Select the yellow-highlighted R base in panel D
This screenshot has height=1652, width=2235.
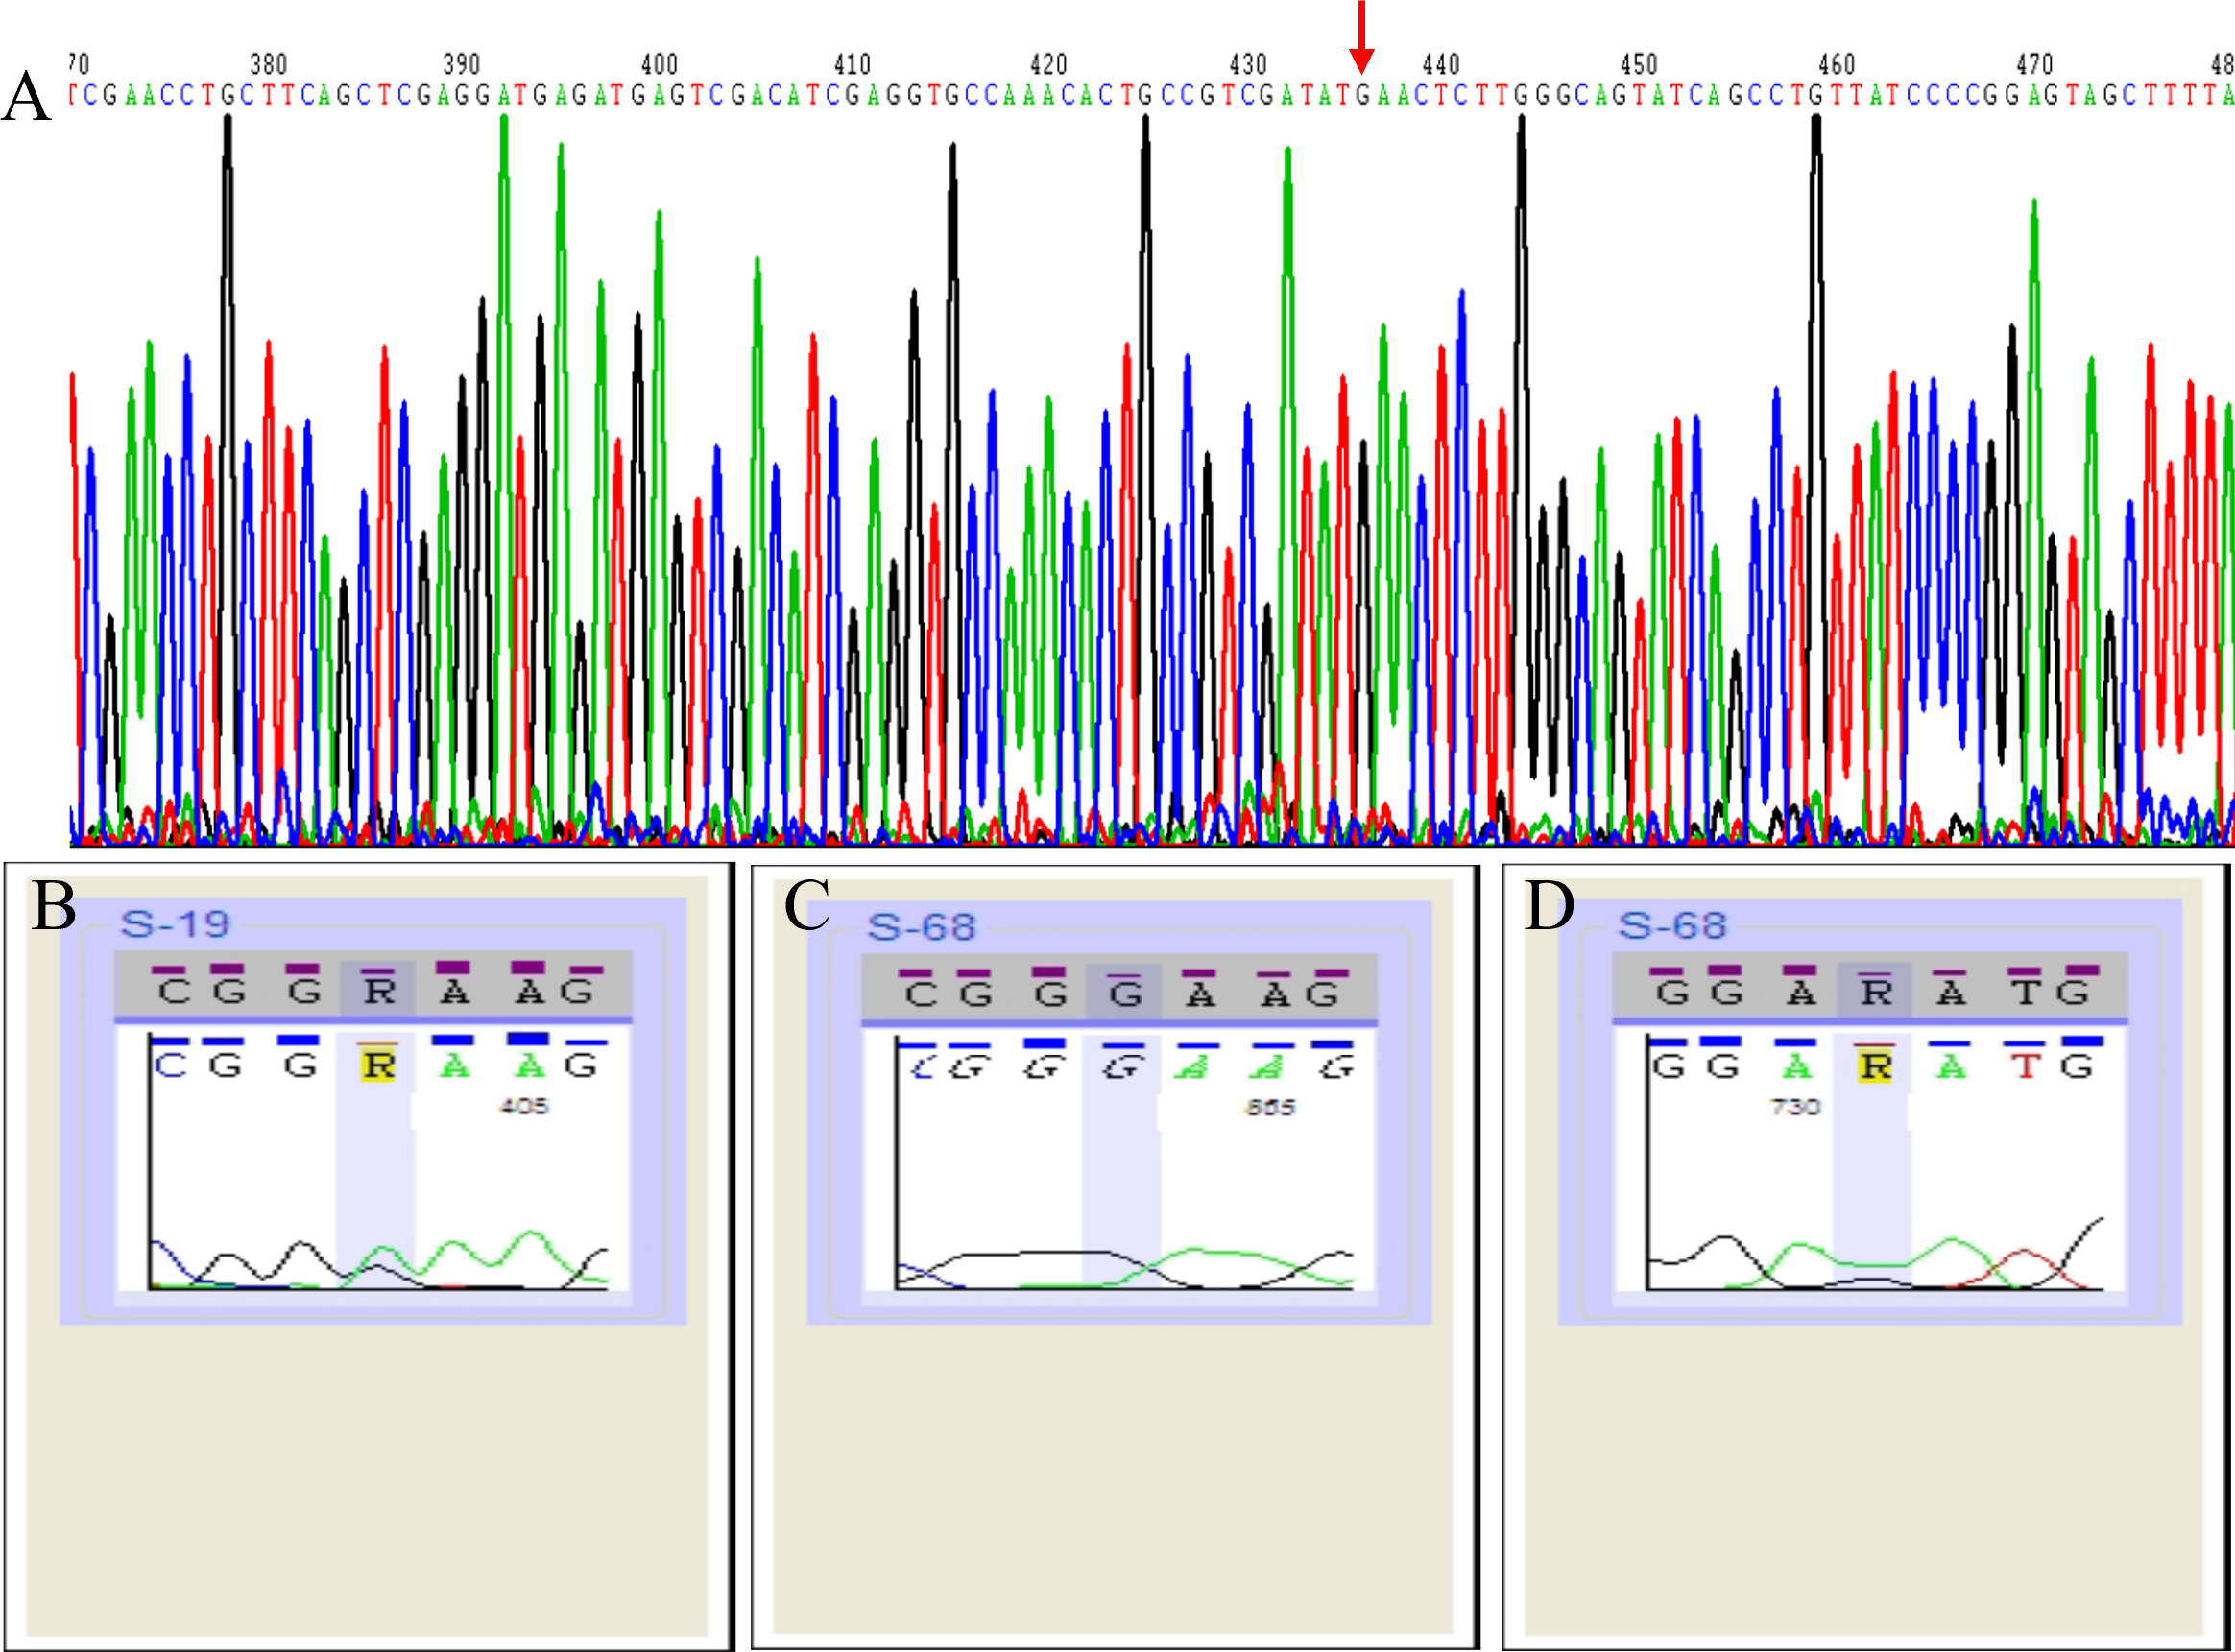pyautogui.click(x=1876, y=1067)
